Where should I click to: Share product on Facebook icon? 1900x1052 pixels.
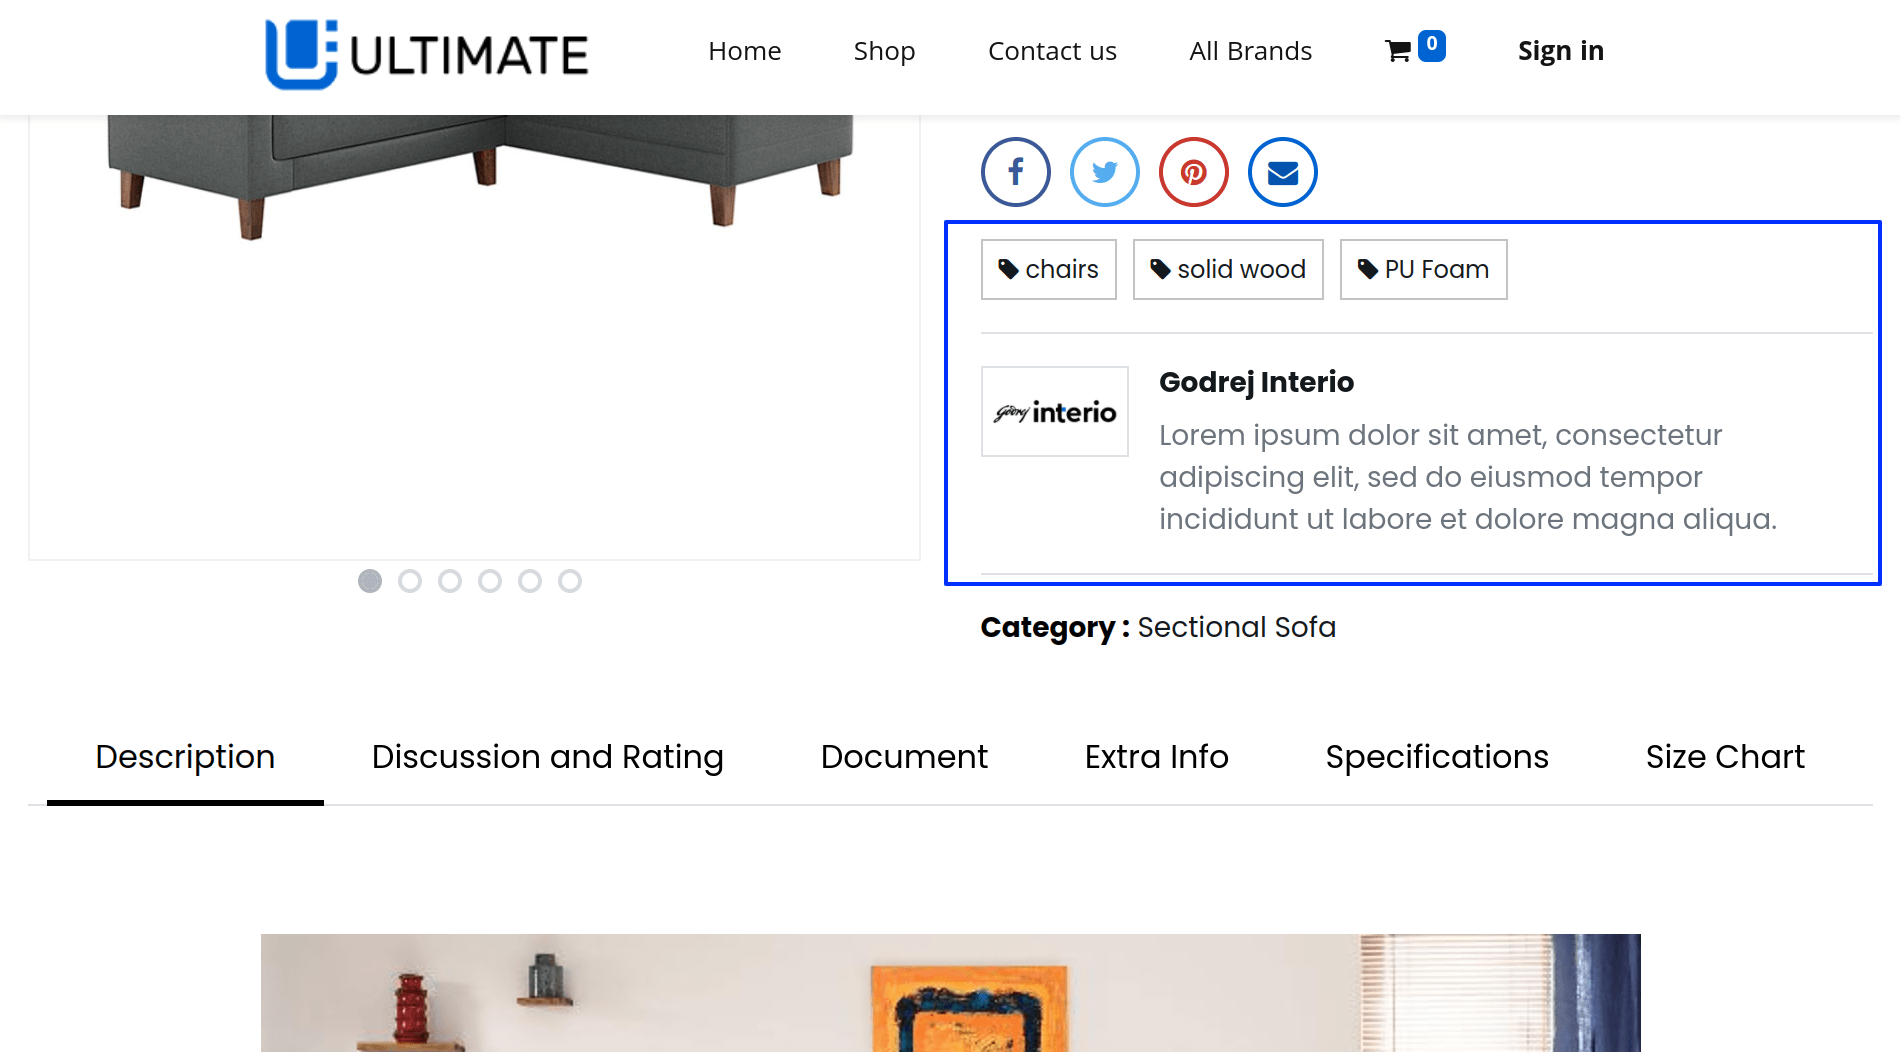pyautogui.click(x=1015, y=172)
